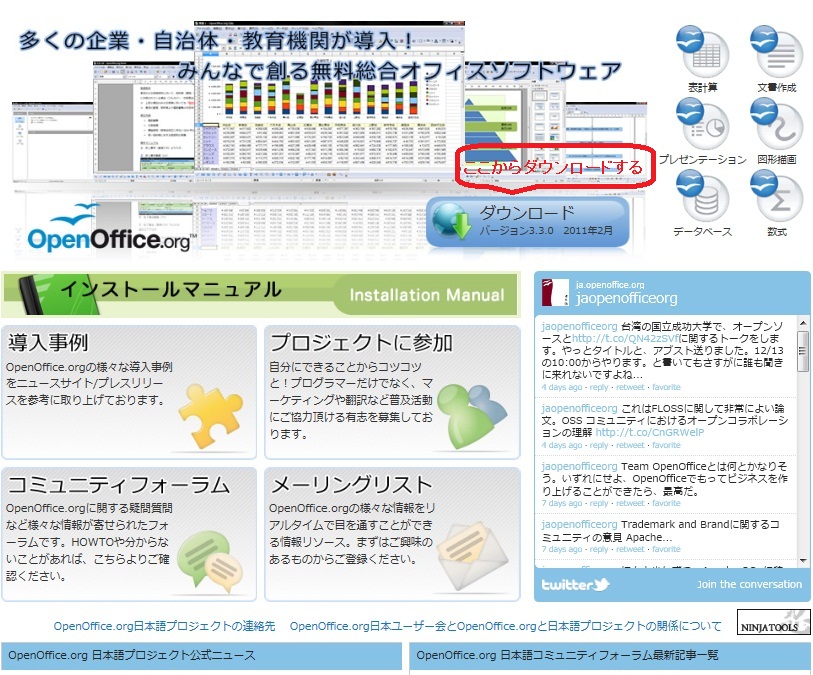813x675 pixels.
Task: Favorite the 台湾の国立成功大学 tweet
Action: (x=666, y=387)
